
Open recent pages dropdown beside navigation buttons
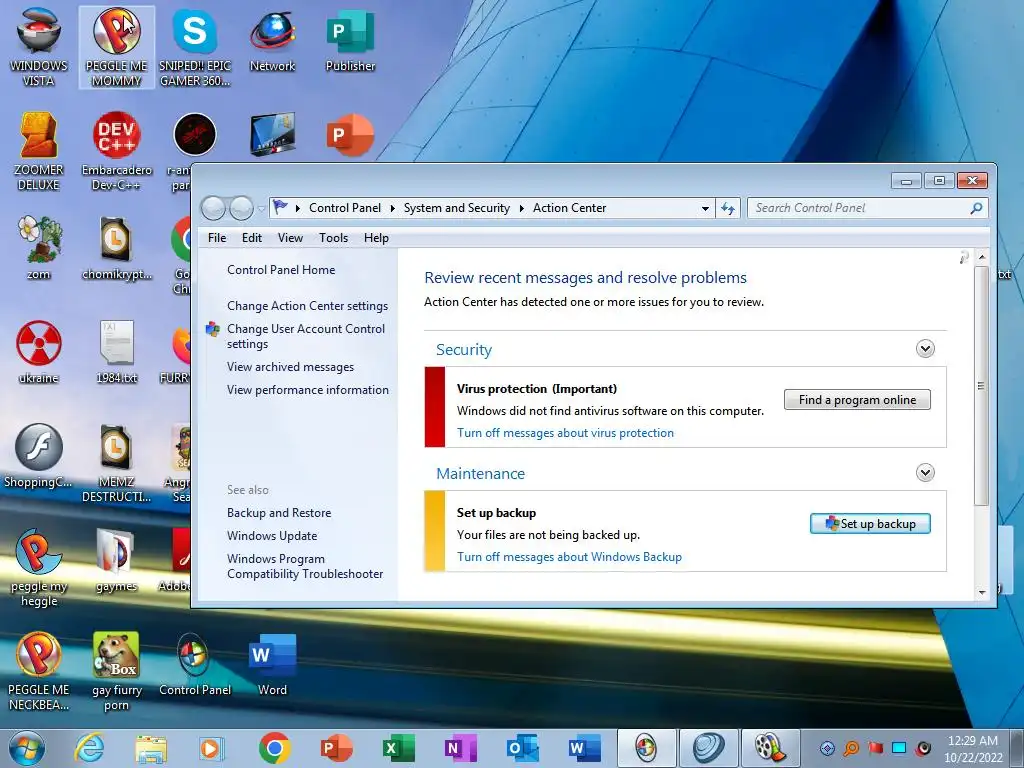pos(261,209)
